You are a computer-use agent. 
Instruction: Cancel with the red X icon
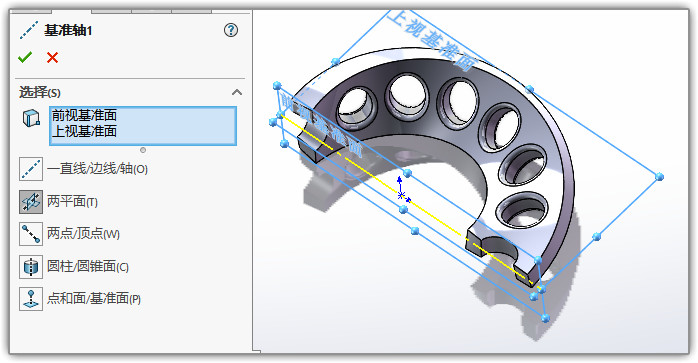point(53,57)
